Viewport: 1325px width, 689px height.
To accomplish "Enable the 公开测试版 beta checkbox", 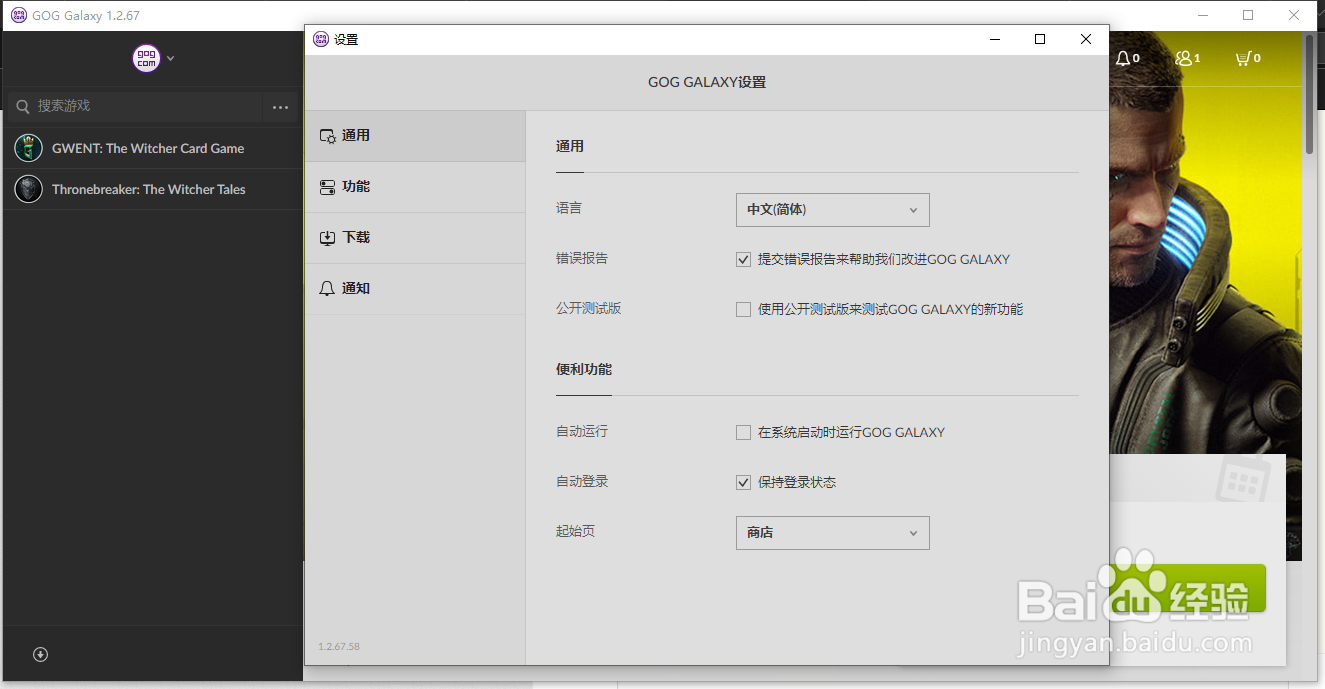I will tap(743, 309).
